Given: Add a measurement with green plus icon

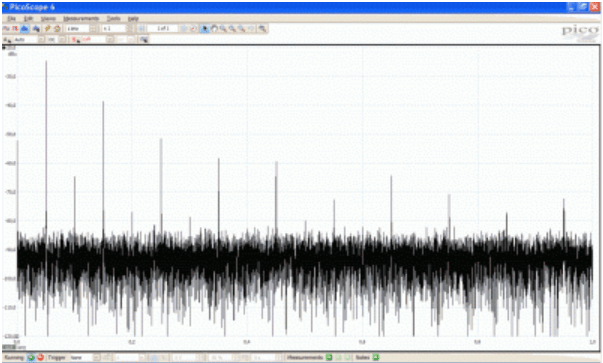Looking at the screenshot, I should 329,358.
